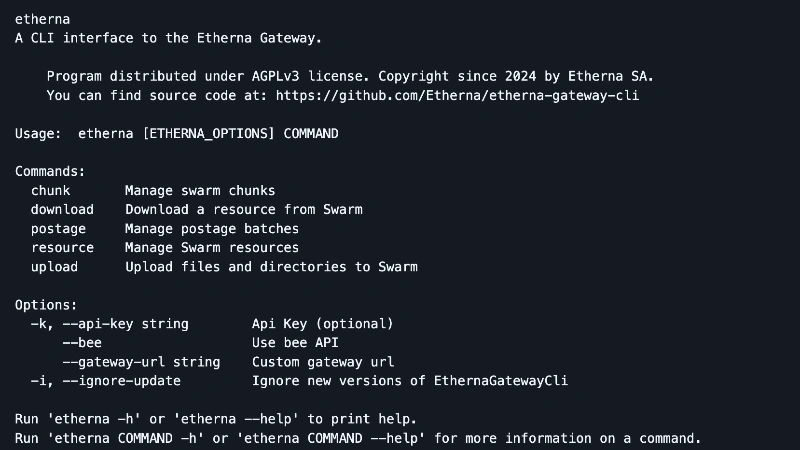Click 'Use bee API' description text

(x=295, y=343)
